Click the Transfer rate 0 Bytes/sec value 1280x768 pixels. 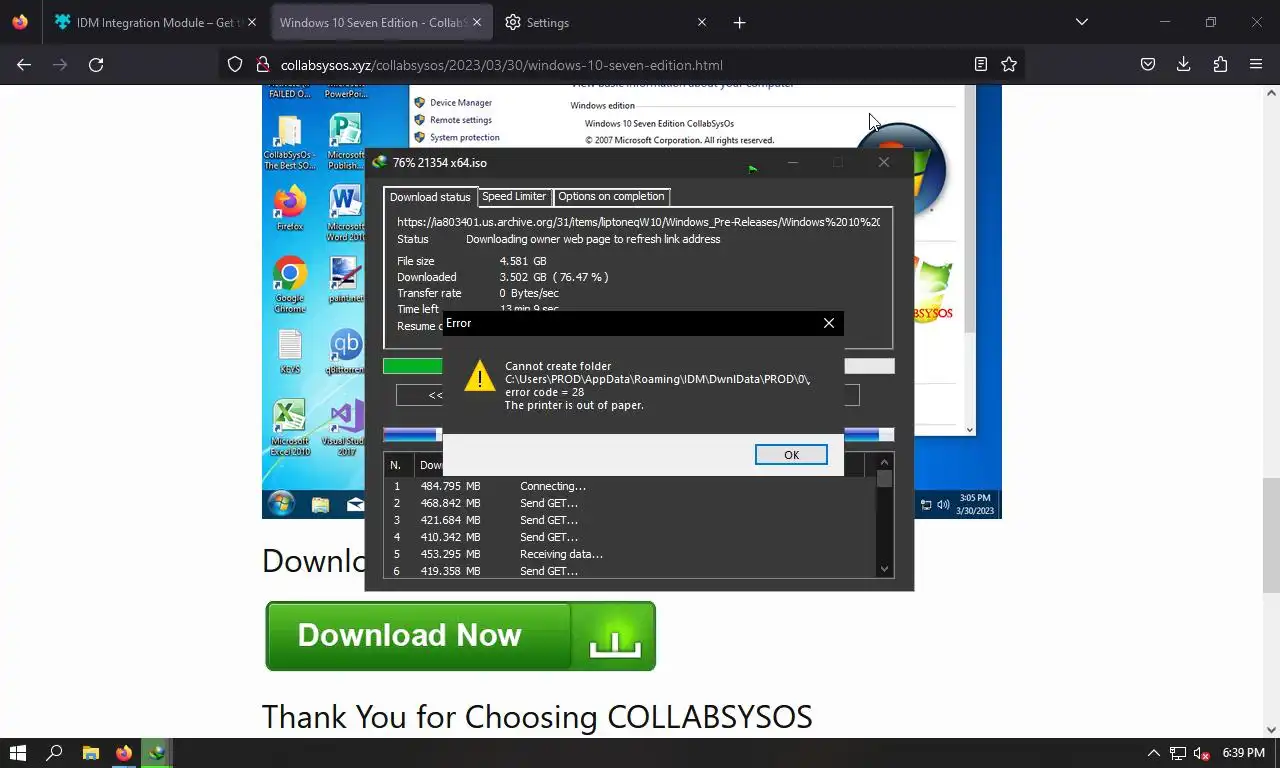tap(529, 293)
